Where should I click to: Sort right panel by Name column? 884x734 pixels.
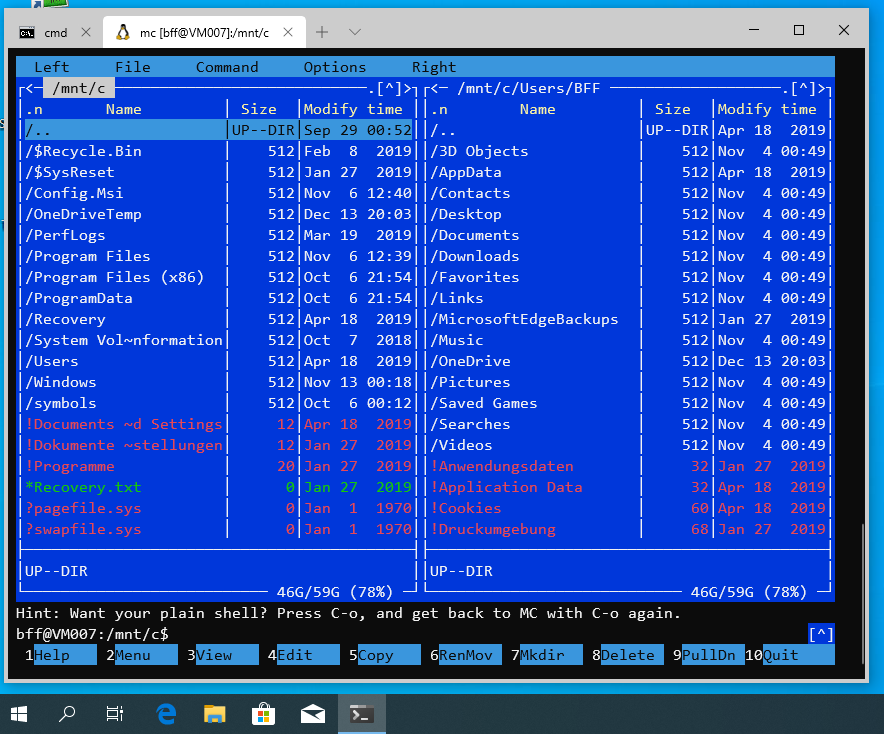click(x=537, y=109)
